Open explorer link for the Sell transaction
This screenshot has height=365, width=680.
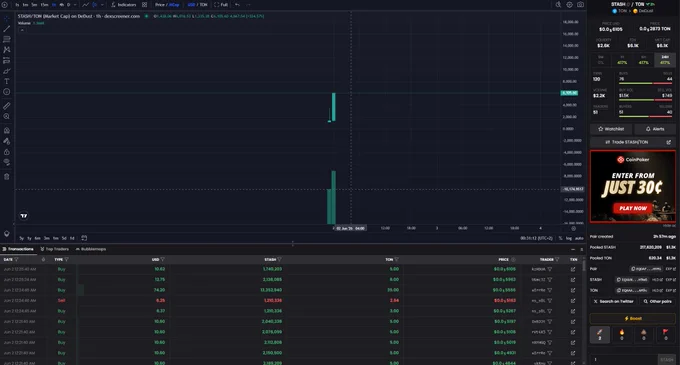coord(573,300)
